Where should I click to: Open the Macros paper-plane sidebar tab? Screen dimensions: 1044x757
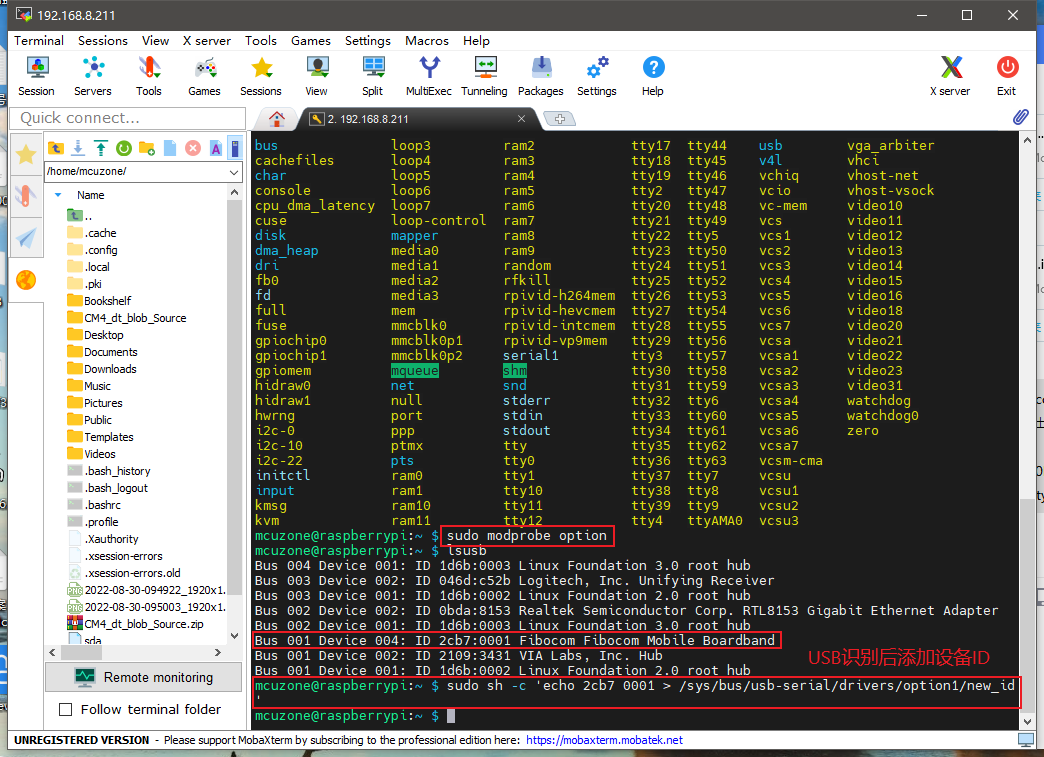pos(26,238)
